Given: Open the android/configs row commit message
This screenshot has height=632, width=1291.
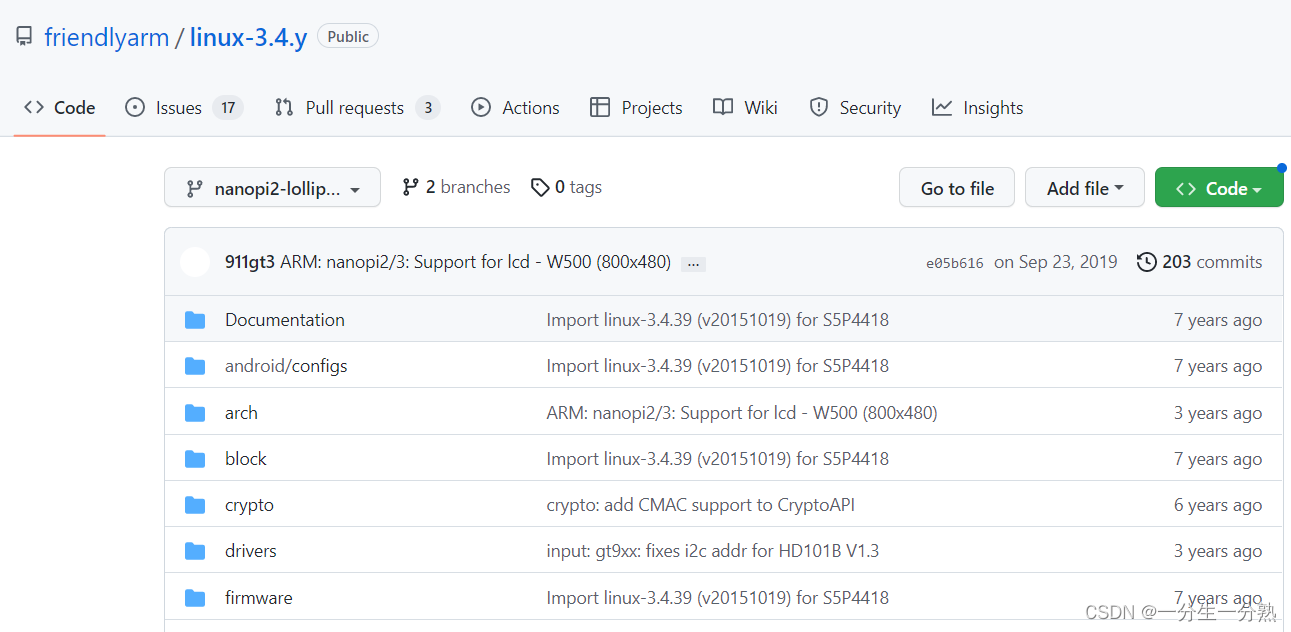Looking at the screenshot, I should (718, 366).
